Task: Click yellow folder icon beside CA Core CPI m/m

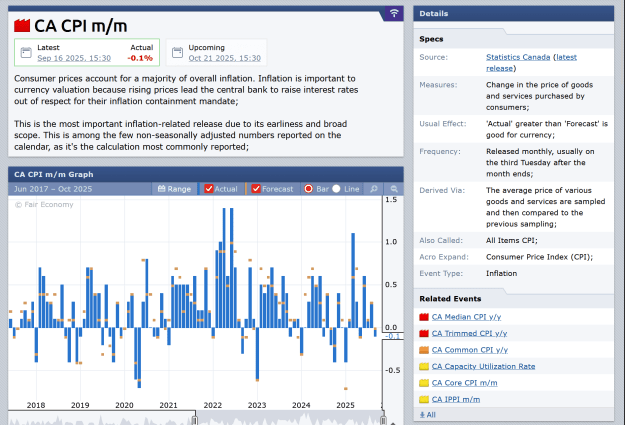Action: (x=424, y=383)
